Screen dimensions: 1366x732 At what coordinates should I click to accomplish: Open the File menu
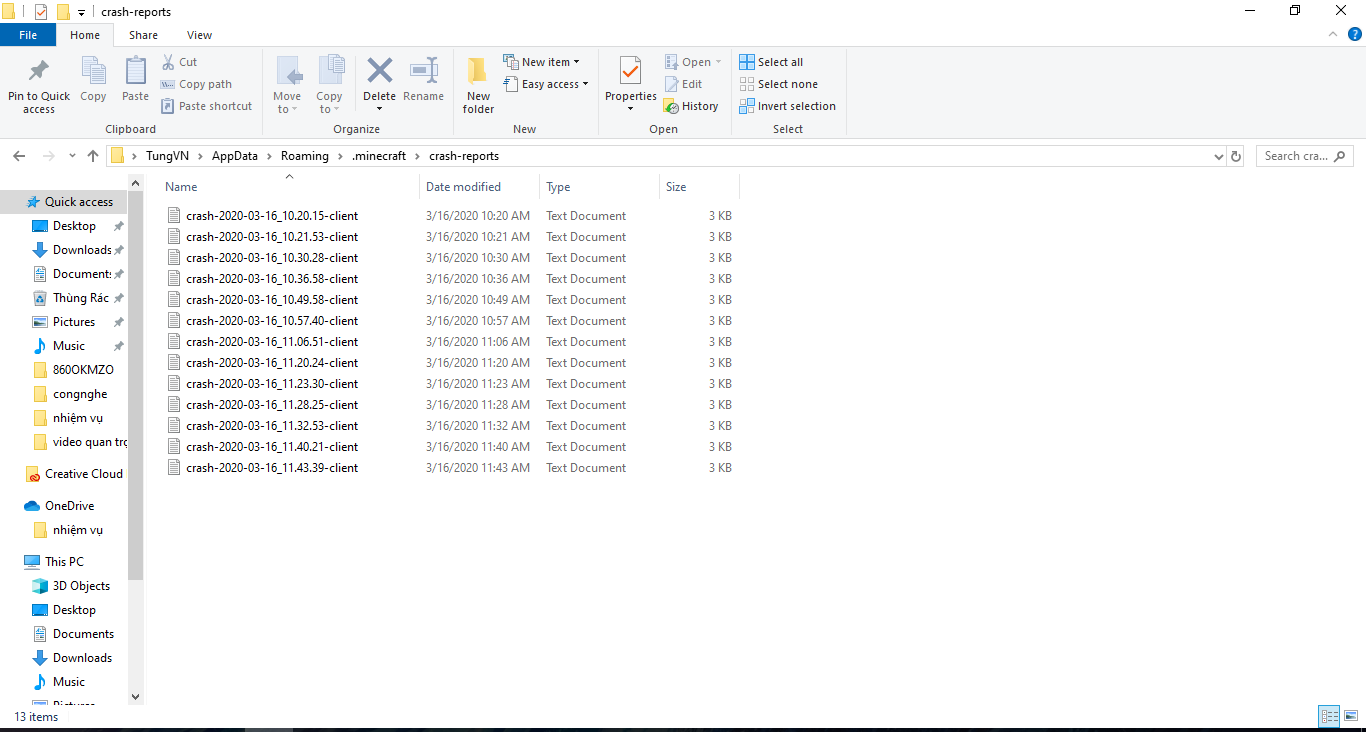[x=28, y=35]
